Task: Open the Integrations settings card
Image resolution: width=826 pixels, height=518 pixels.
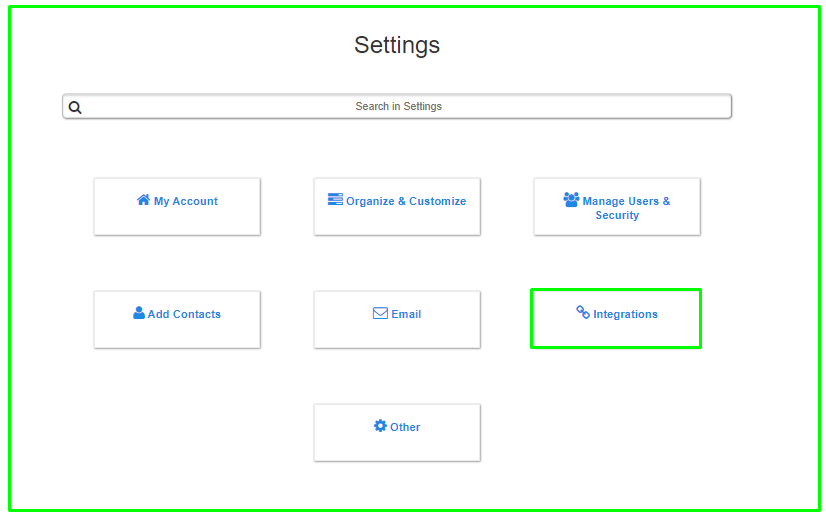Action: click(x=616, y=319)
